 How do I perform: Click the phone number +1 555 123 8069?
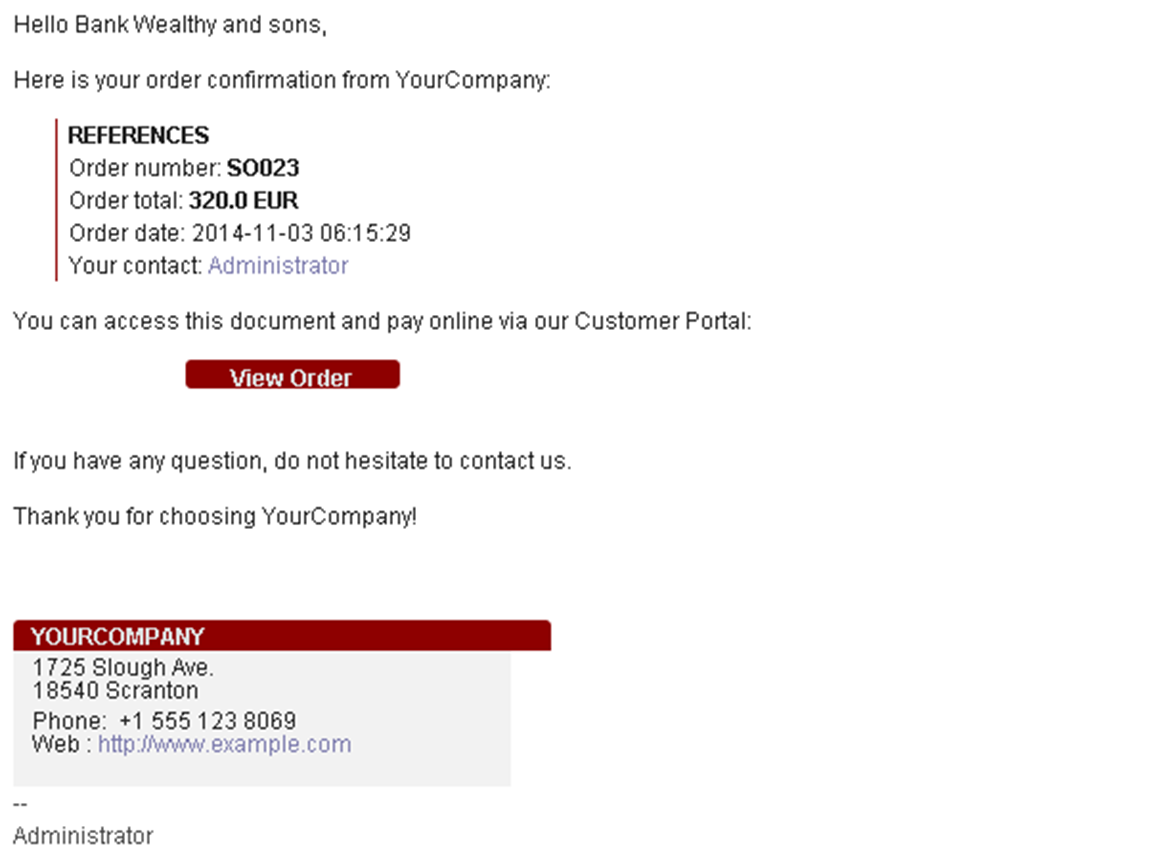(x=208, y=720)
